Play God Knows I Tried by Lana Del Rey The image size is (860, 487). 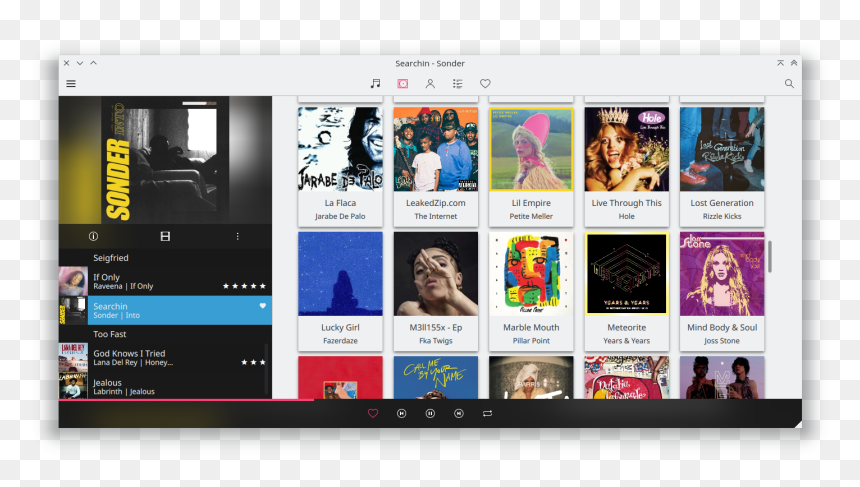[165, 357]
